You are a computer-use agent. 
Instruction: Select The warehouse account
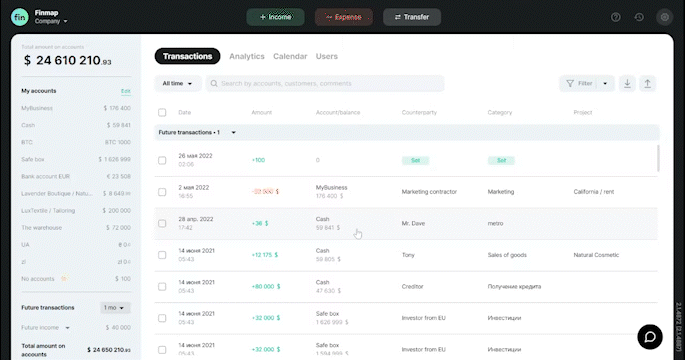pyautogui.click(x=76, y=227)
